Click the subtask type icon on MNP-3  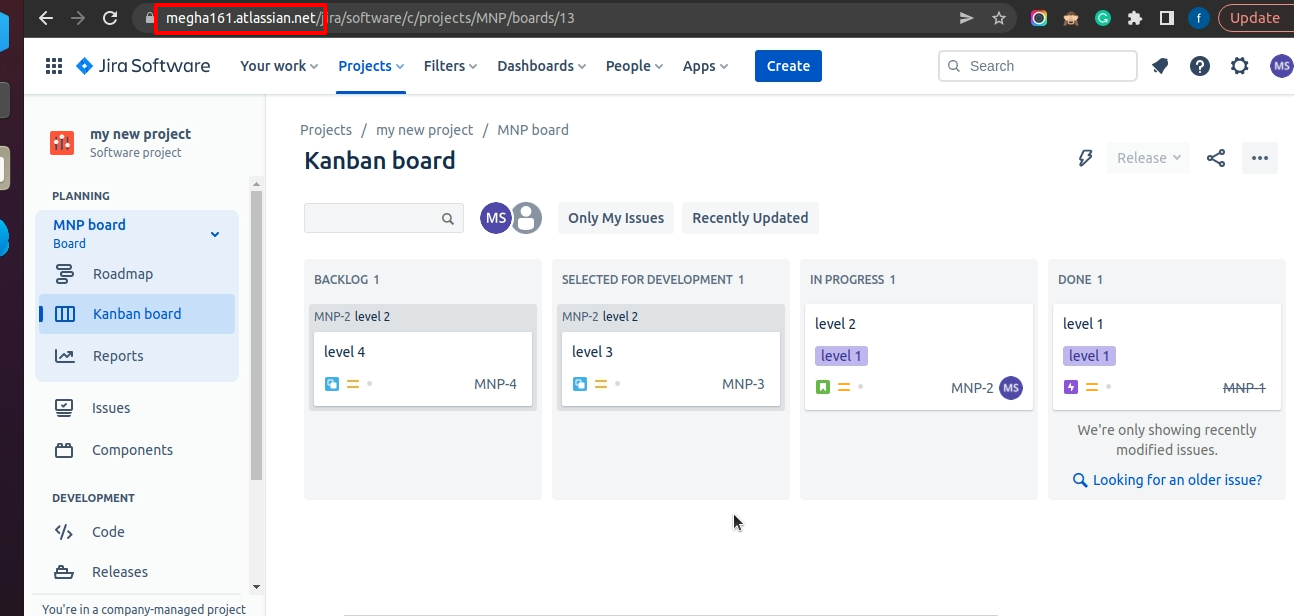coord(580,384)
